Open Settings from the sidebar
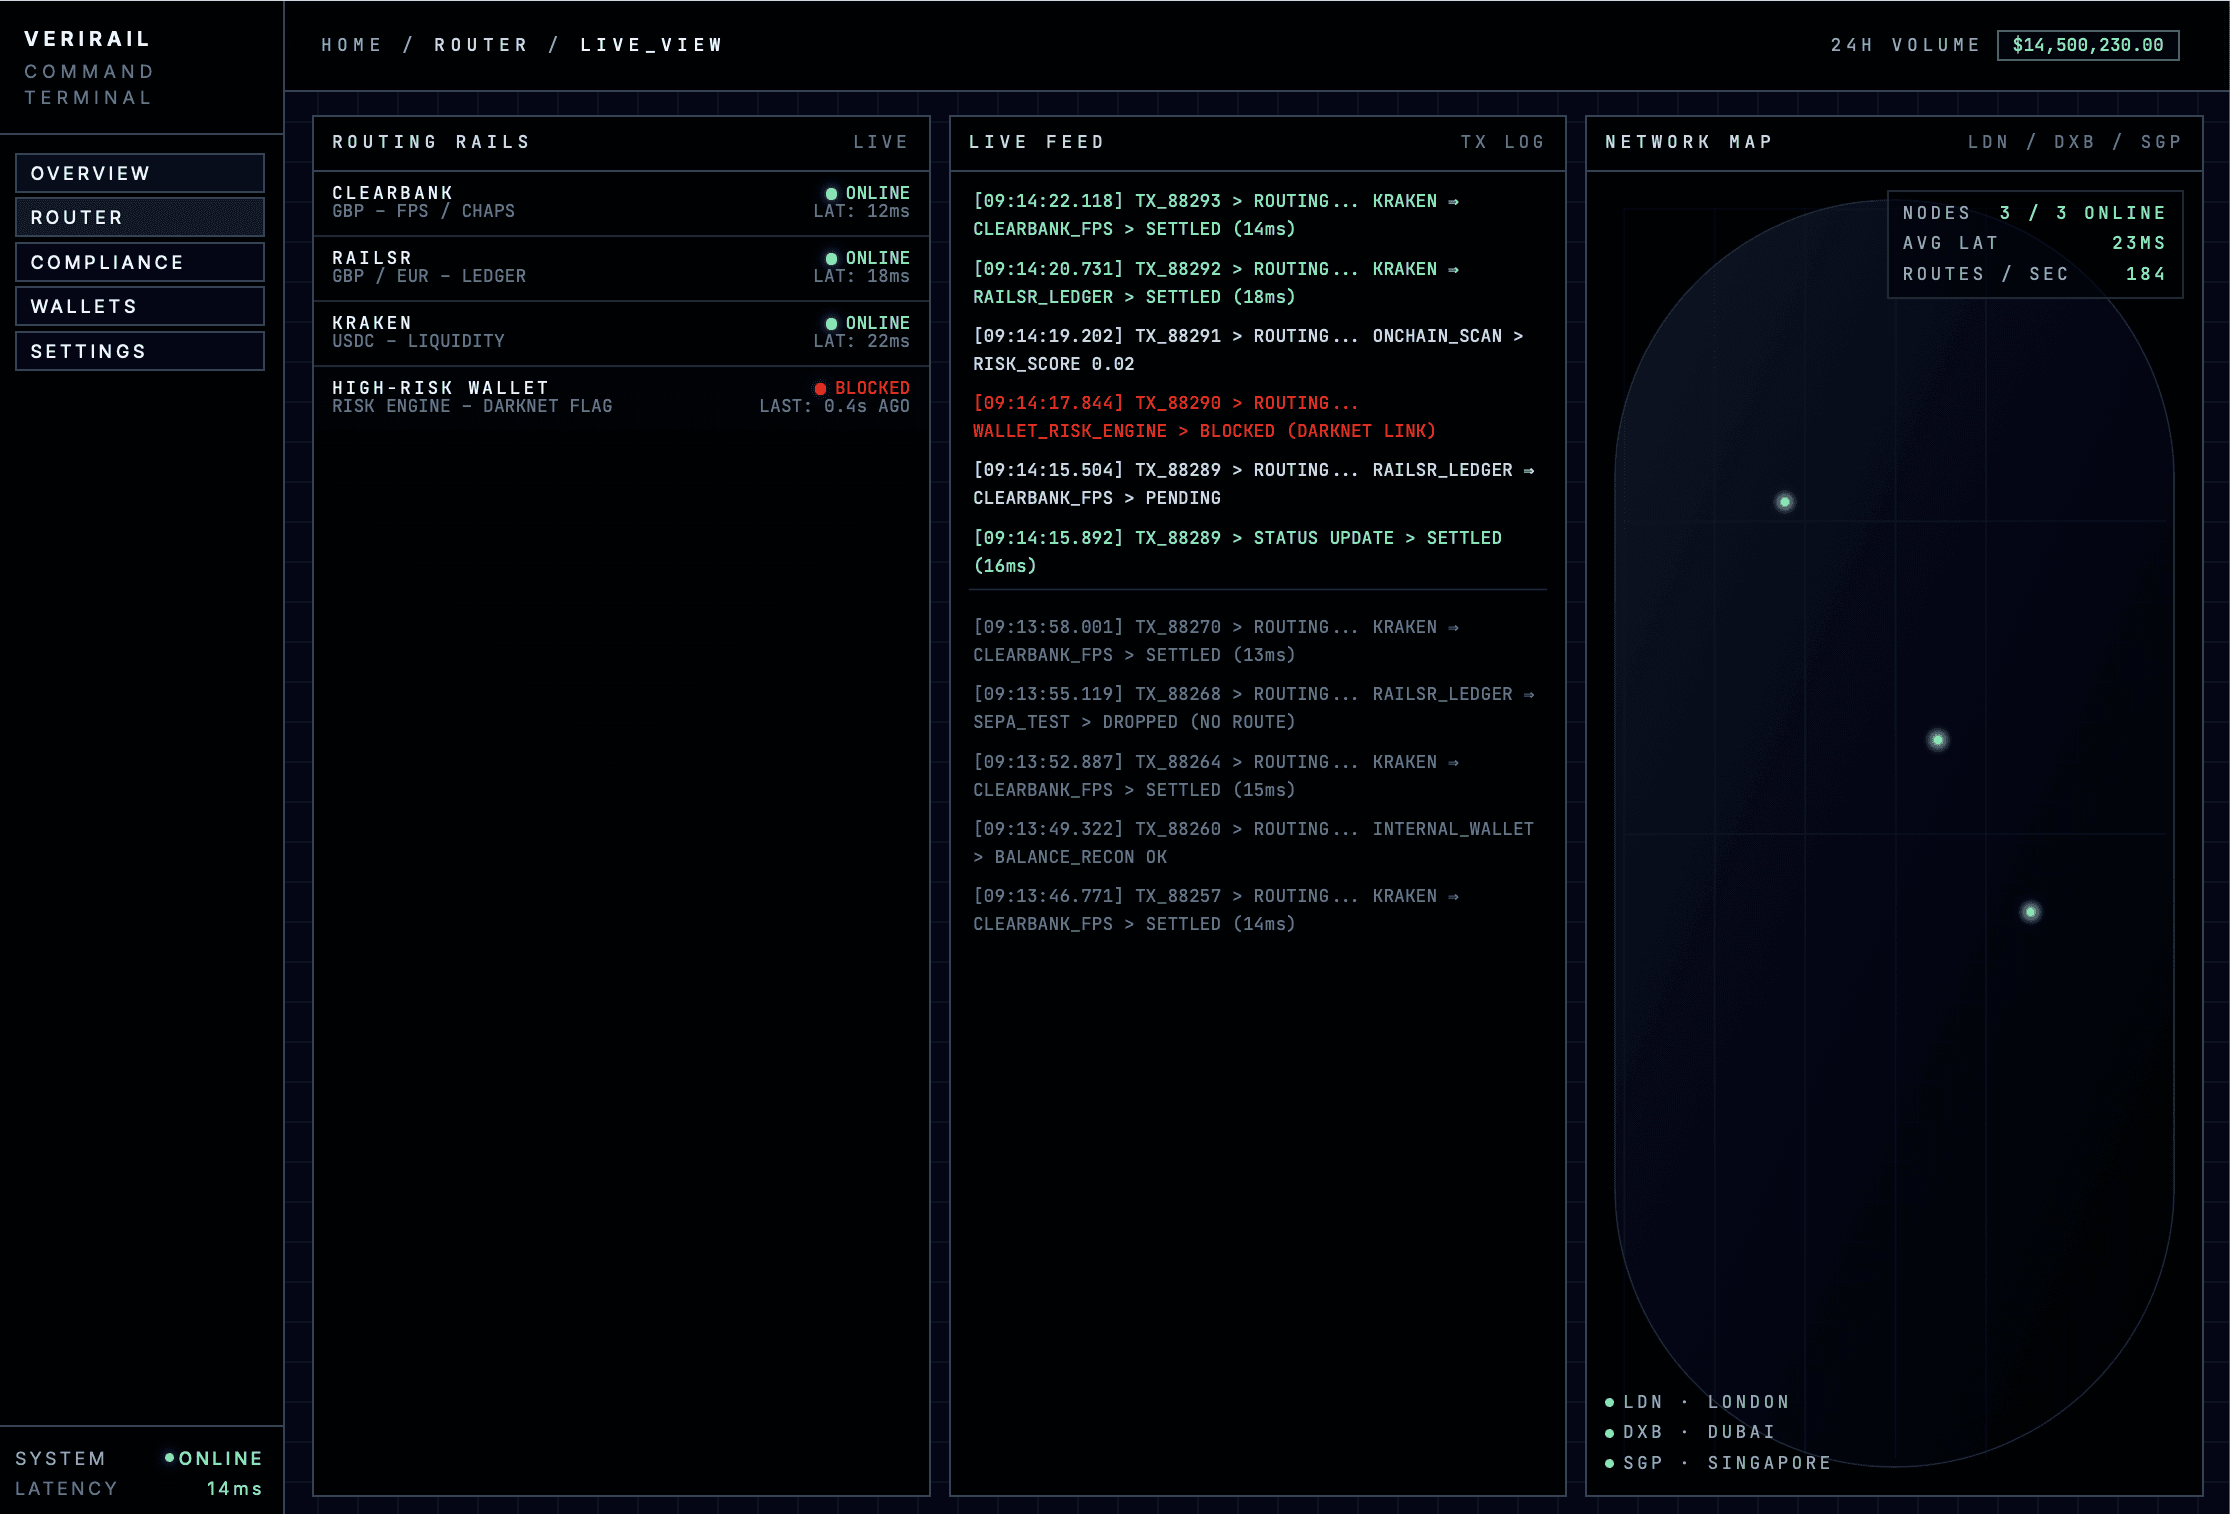This screenshot has height=1514, width=2230. tap(140, 351)
